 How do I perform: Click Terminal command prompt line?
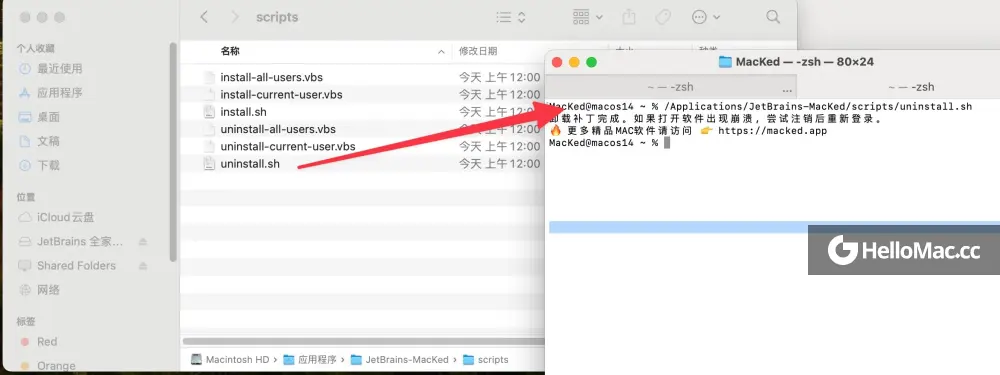click(609, 143)
